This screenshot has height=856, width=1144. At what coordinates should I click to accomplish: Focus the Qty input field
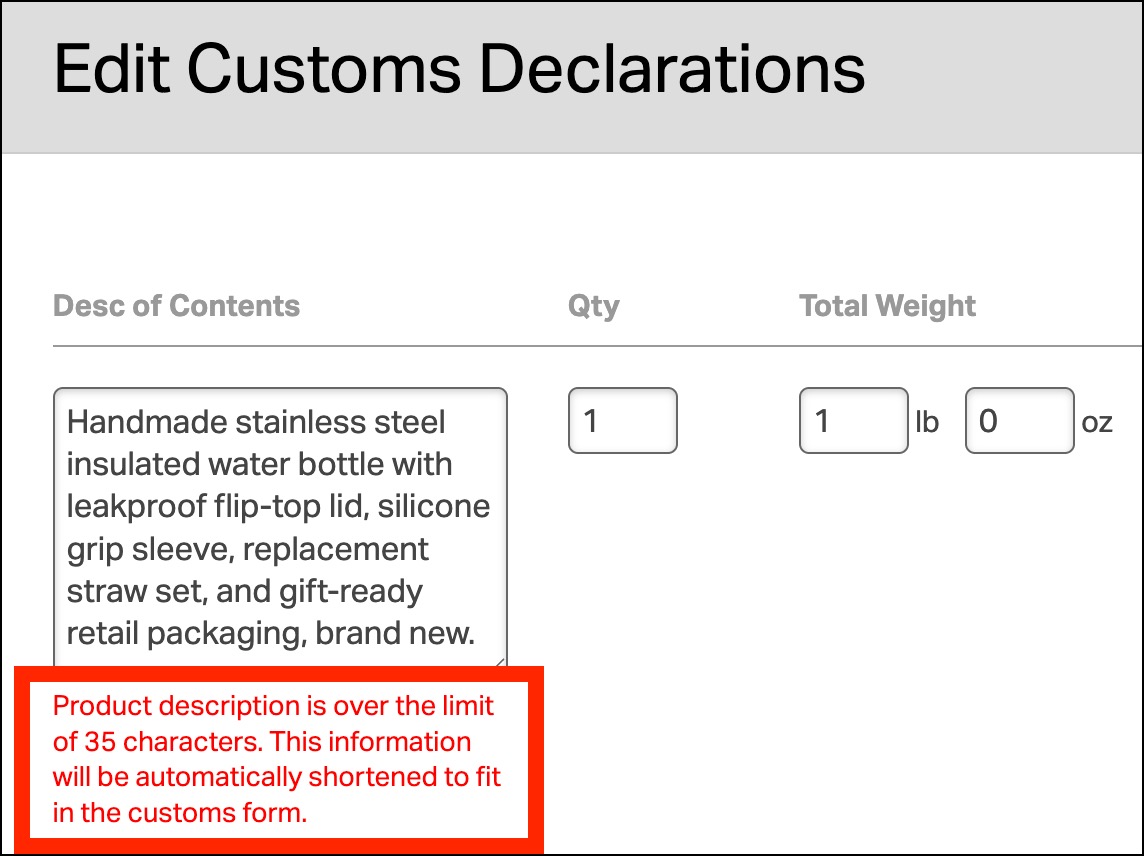click(x=622, y=421)
